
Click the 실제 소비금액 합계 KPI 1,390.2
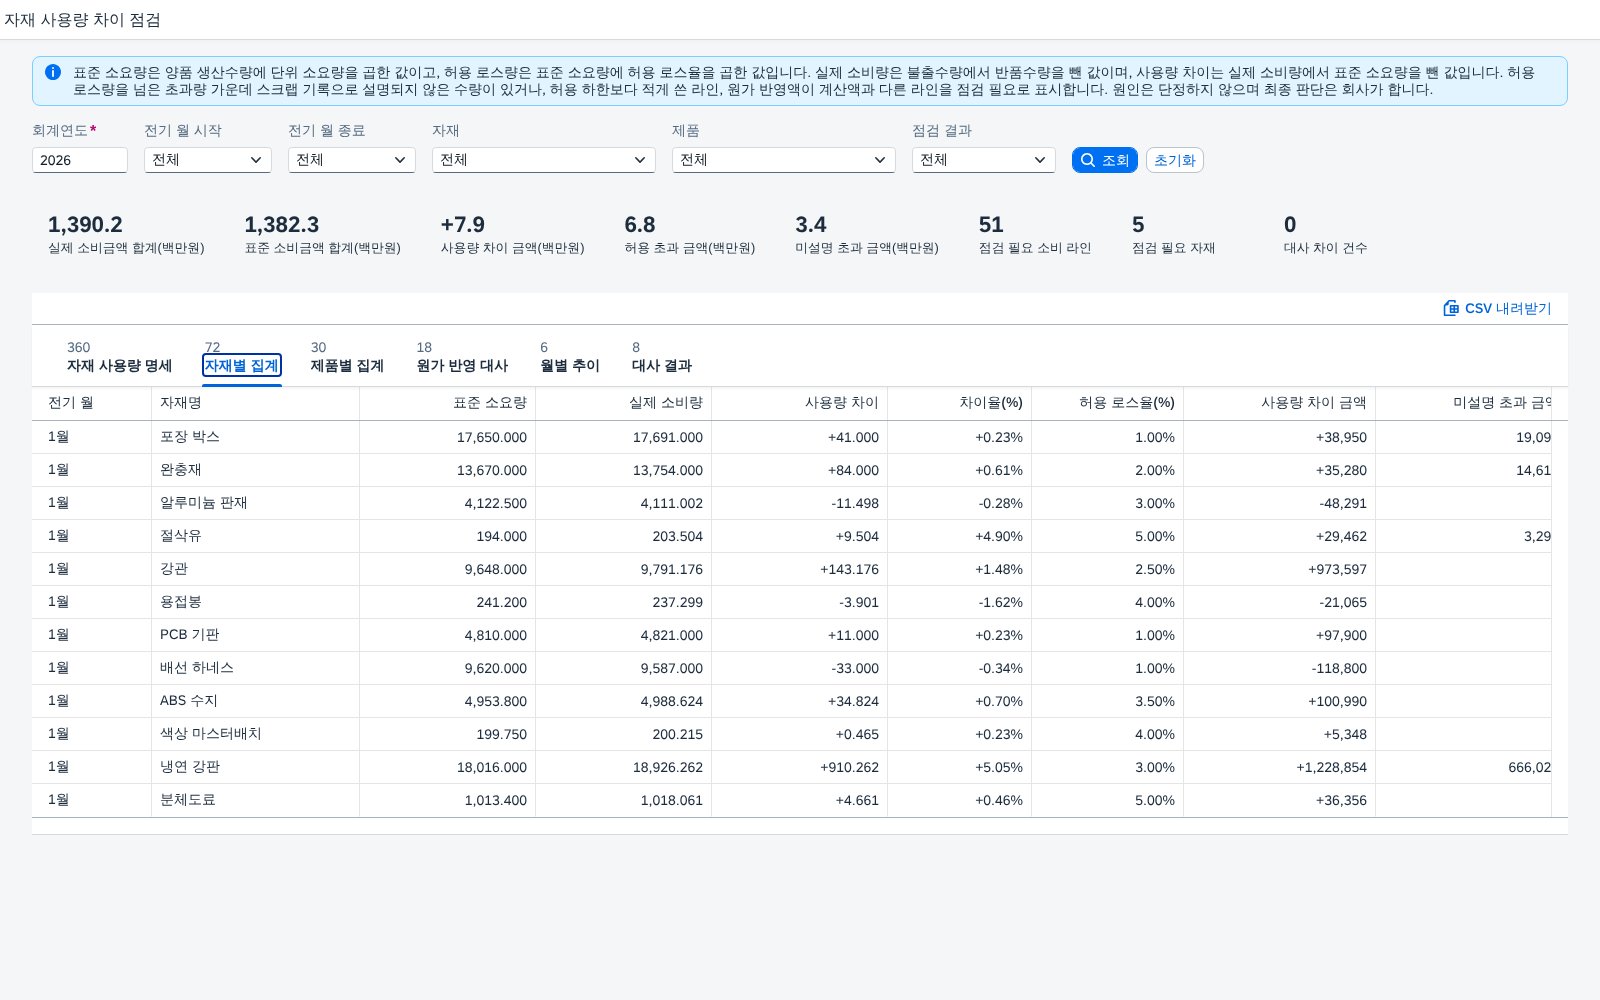(85, 225)
